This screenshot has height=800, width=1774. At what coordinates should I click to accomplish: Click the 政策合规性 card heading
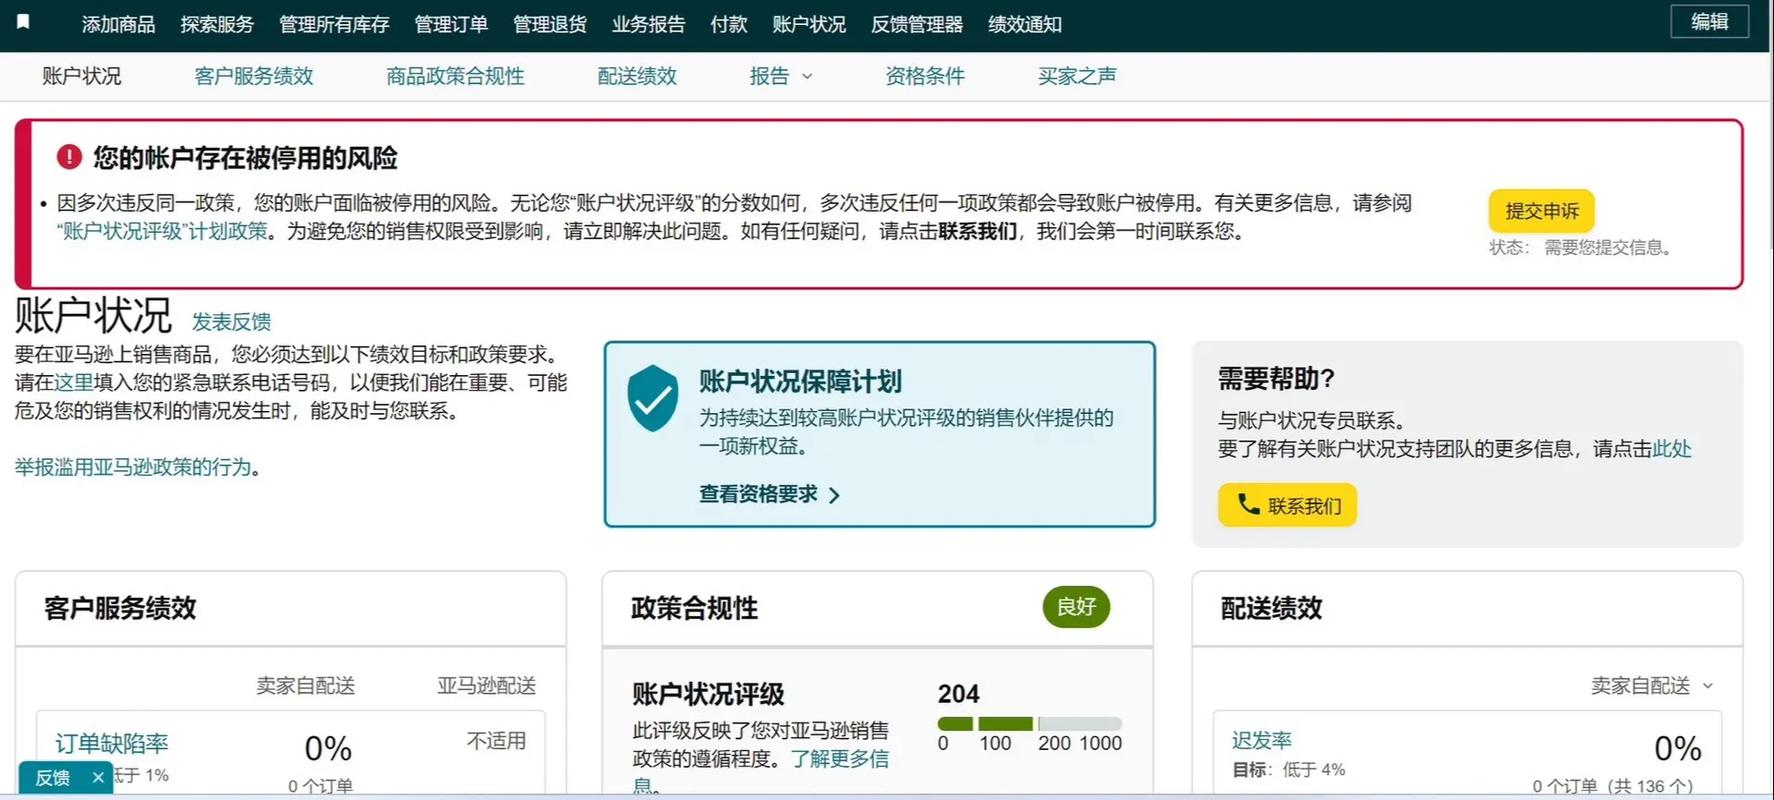pos(694,608)
